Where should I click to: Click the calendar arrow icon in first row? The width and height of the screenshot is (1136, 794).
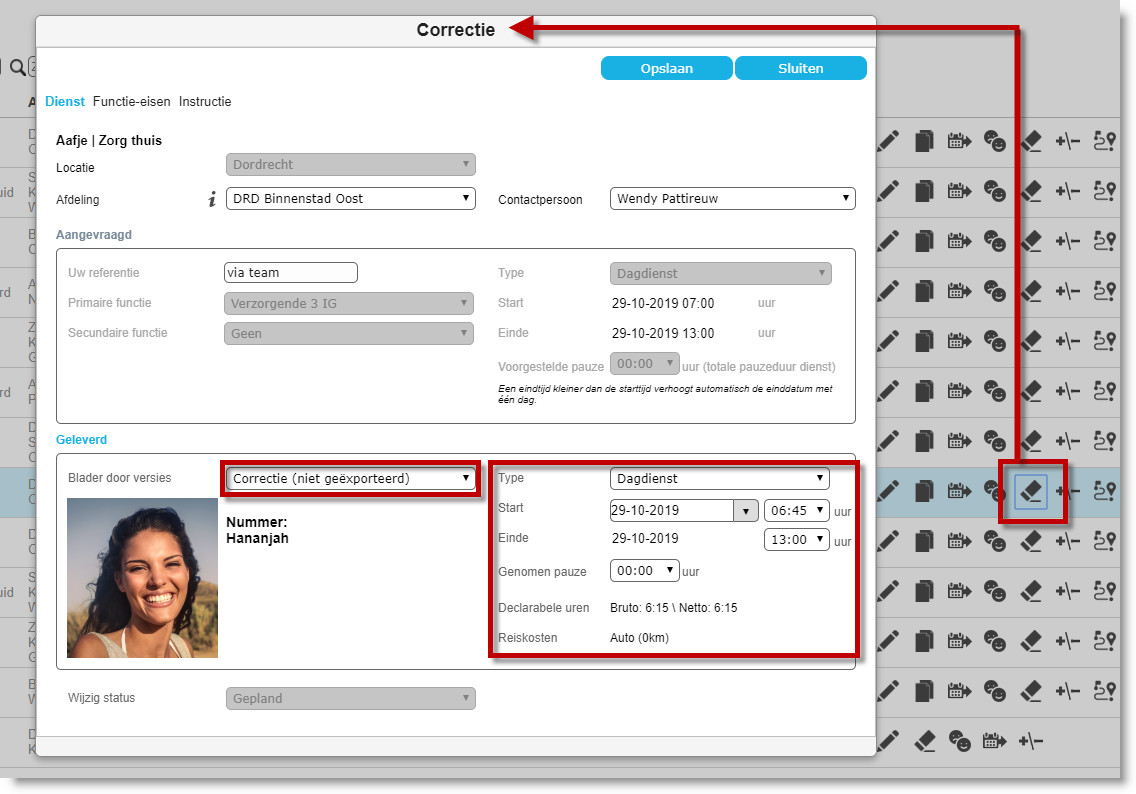click(x=959, y=141)
